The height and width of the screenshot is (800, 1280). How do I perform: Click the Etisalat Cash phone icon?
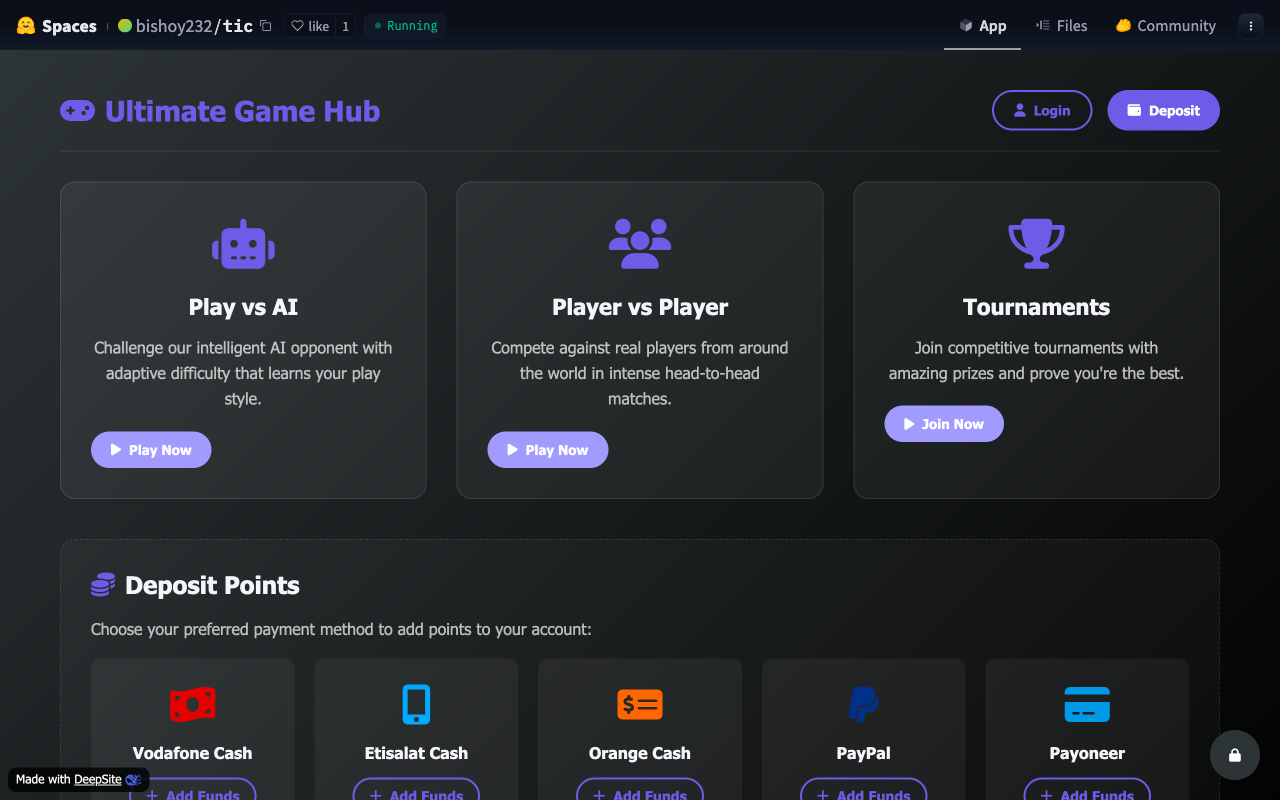click(x=416, y=704)
